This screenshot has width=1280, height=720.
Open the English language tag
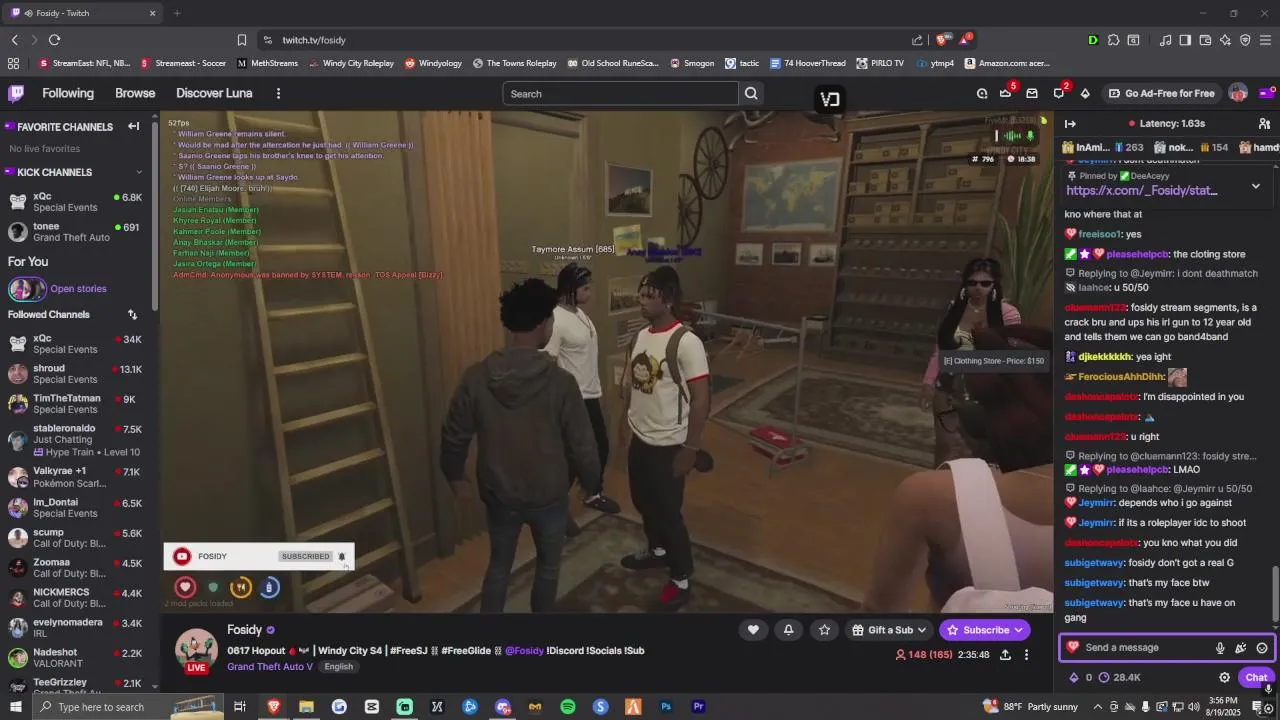[338, 667]
